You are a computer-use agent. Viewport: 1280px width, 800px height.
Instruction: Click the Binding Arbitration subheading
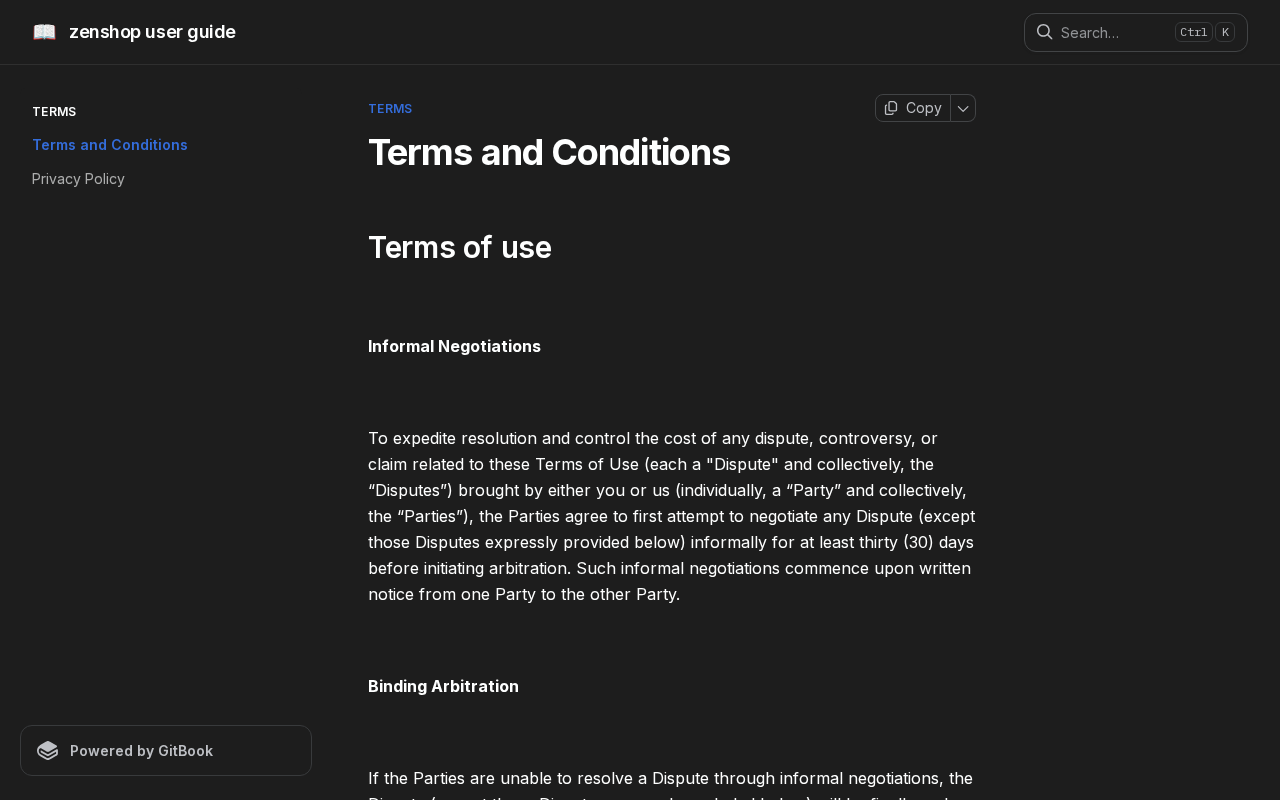[443, 686]
